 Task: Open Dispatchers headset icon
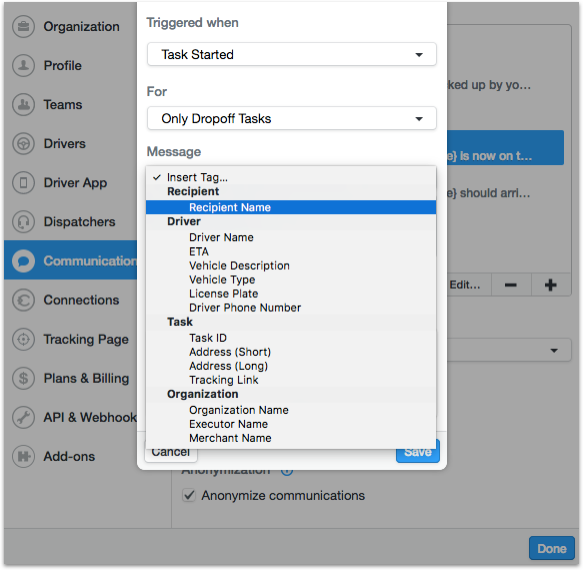click(23, 222)
